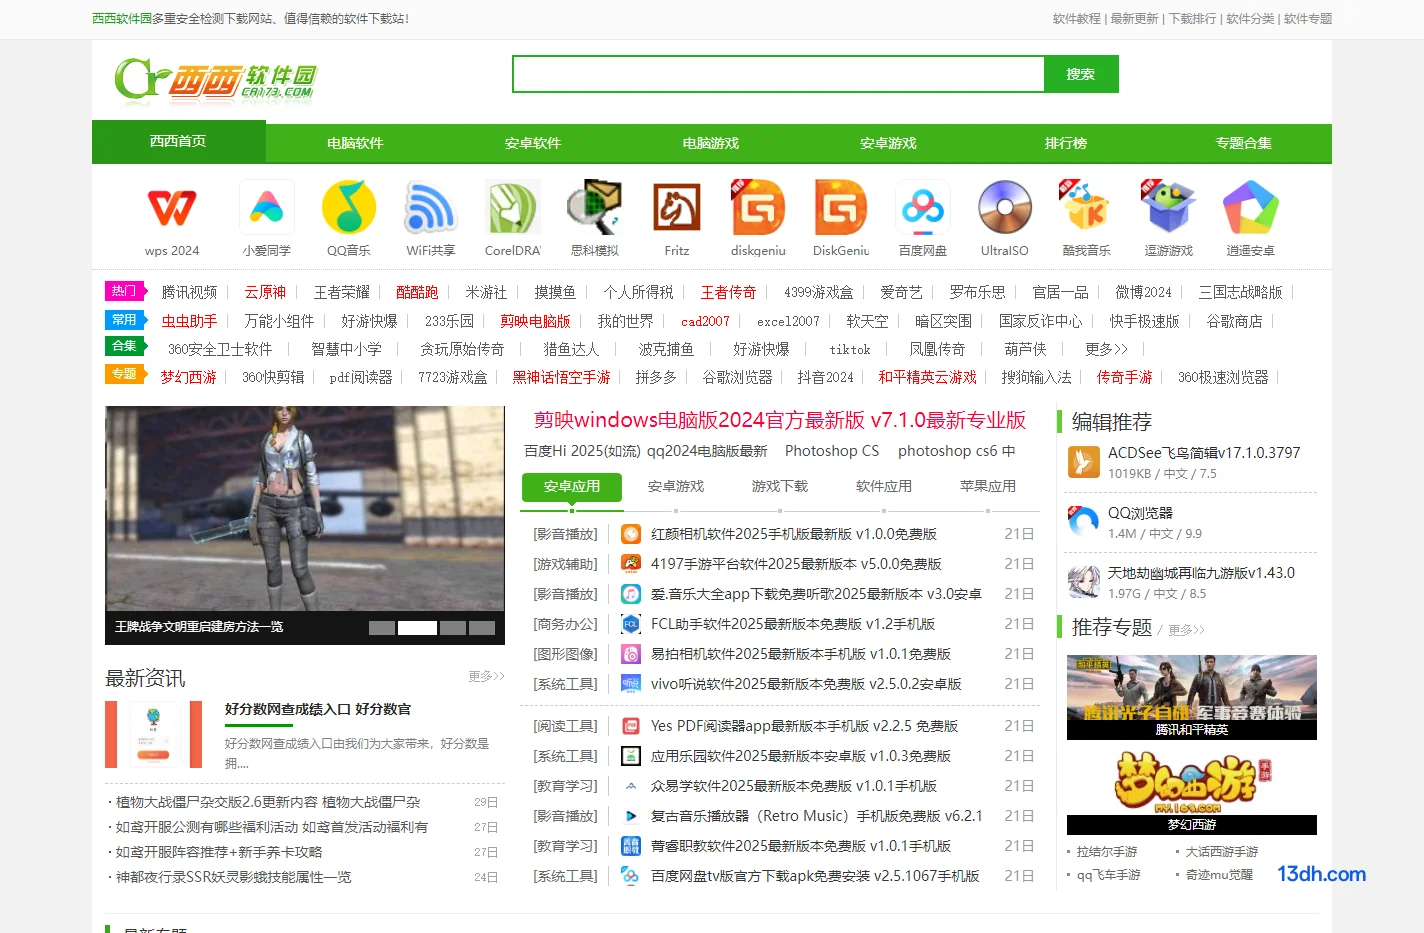Image resolution: width=1424 pixels, height=933 pixels.
Task: Open the 软件教程 top link
Action: [1076, 19]
